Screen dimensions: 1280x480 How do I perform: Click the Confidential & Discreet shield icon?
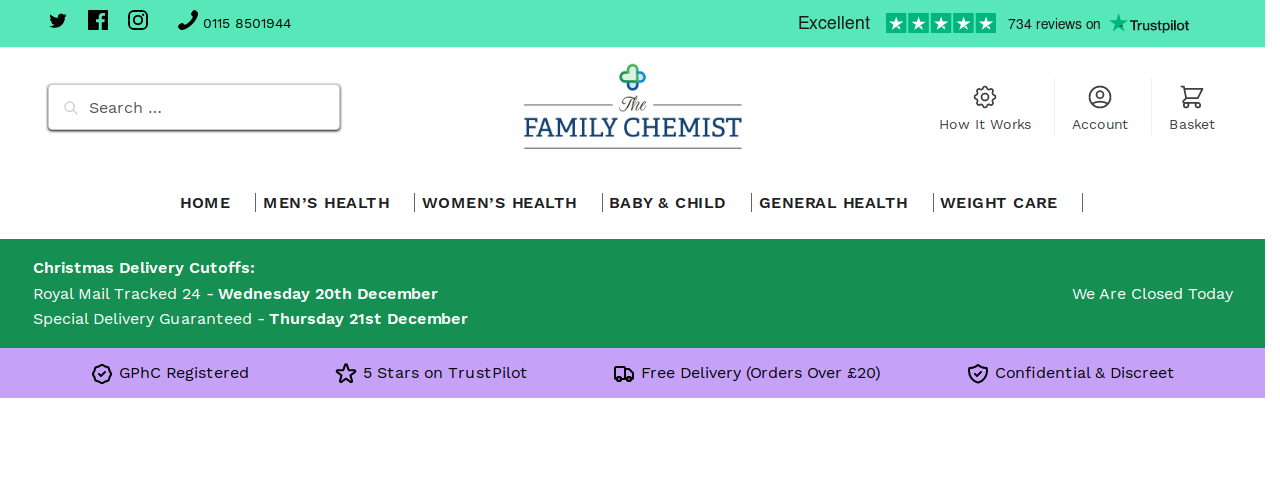(978, 374)
